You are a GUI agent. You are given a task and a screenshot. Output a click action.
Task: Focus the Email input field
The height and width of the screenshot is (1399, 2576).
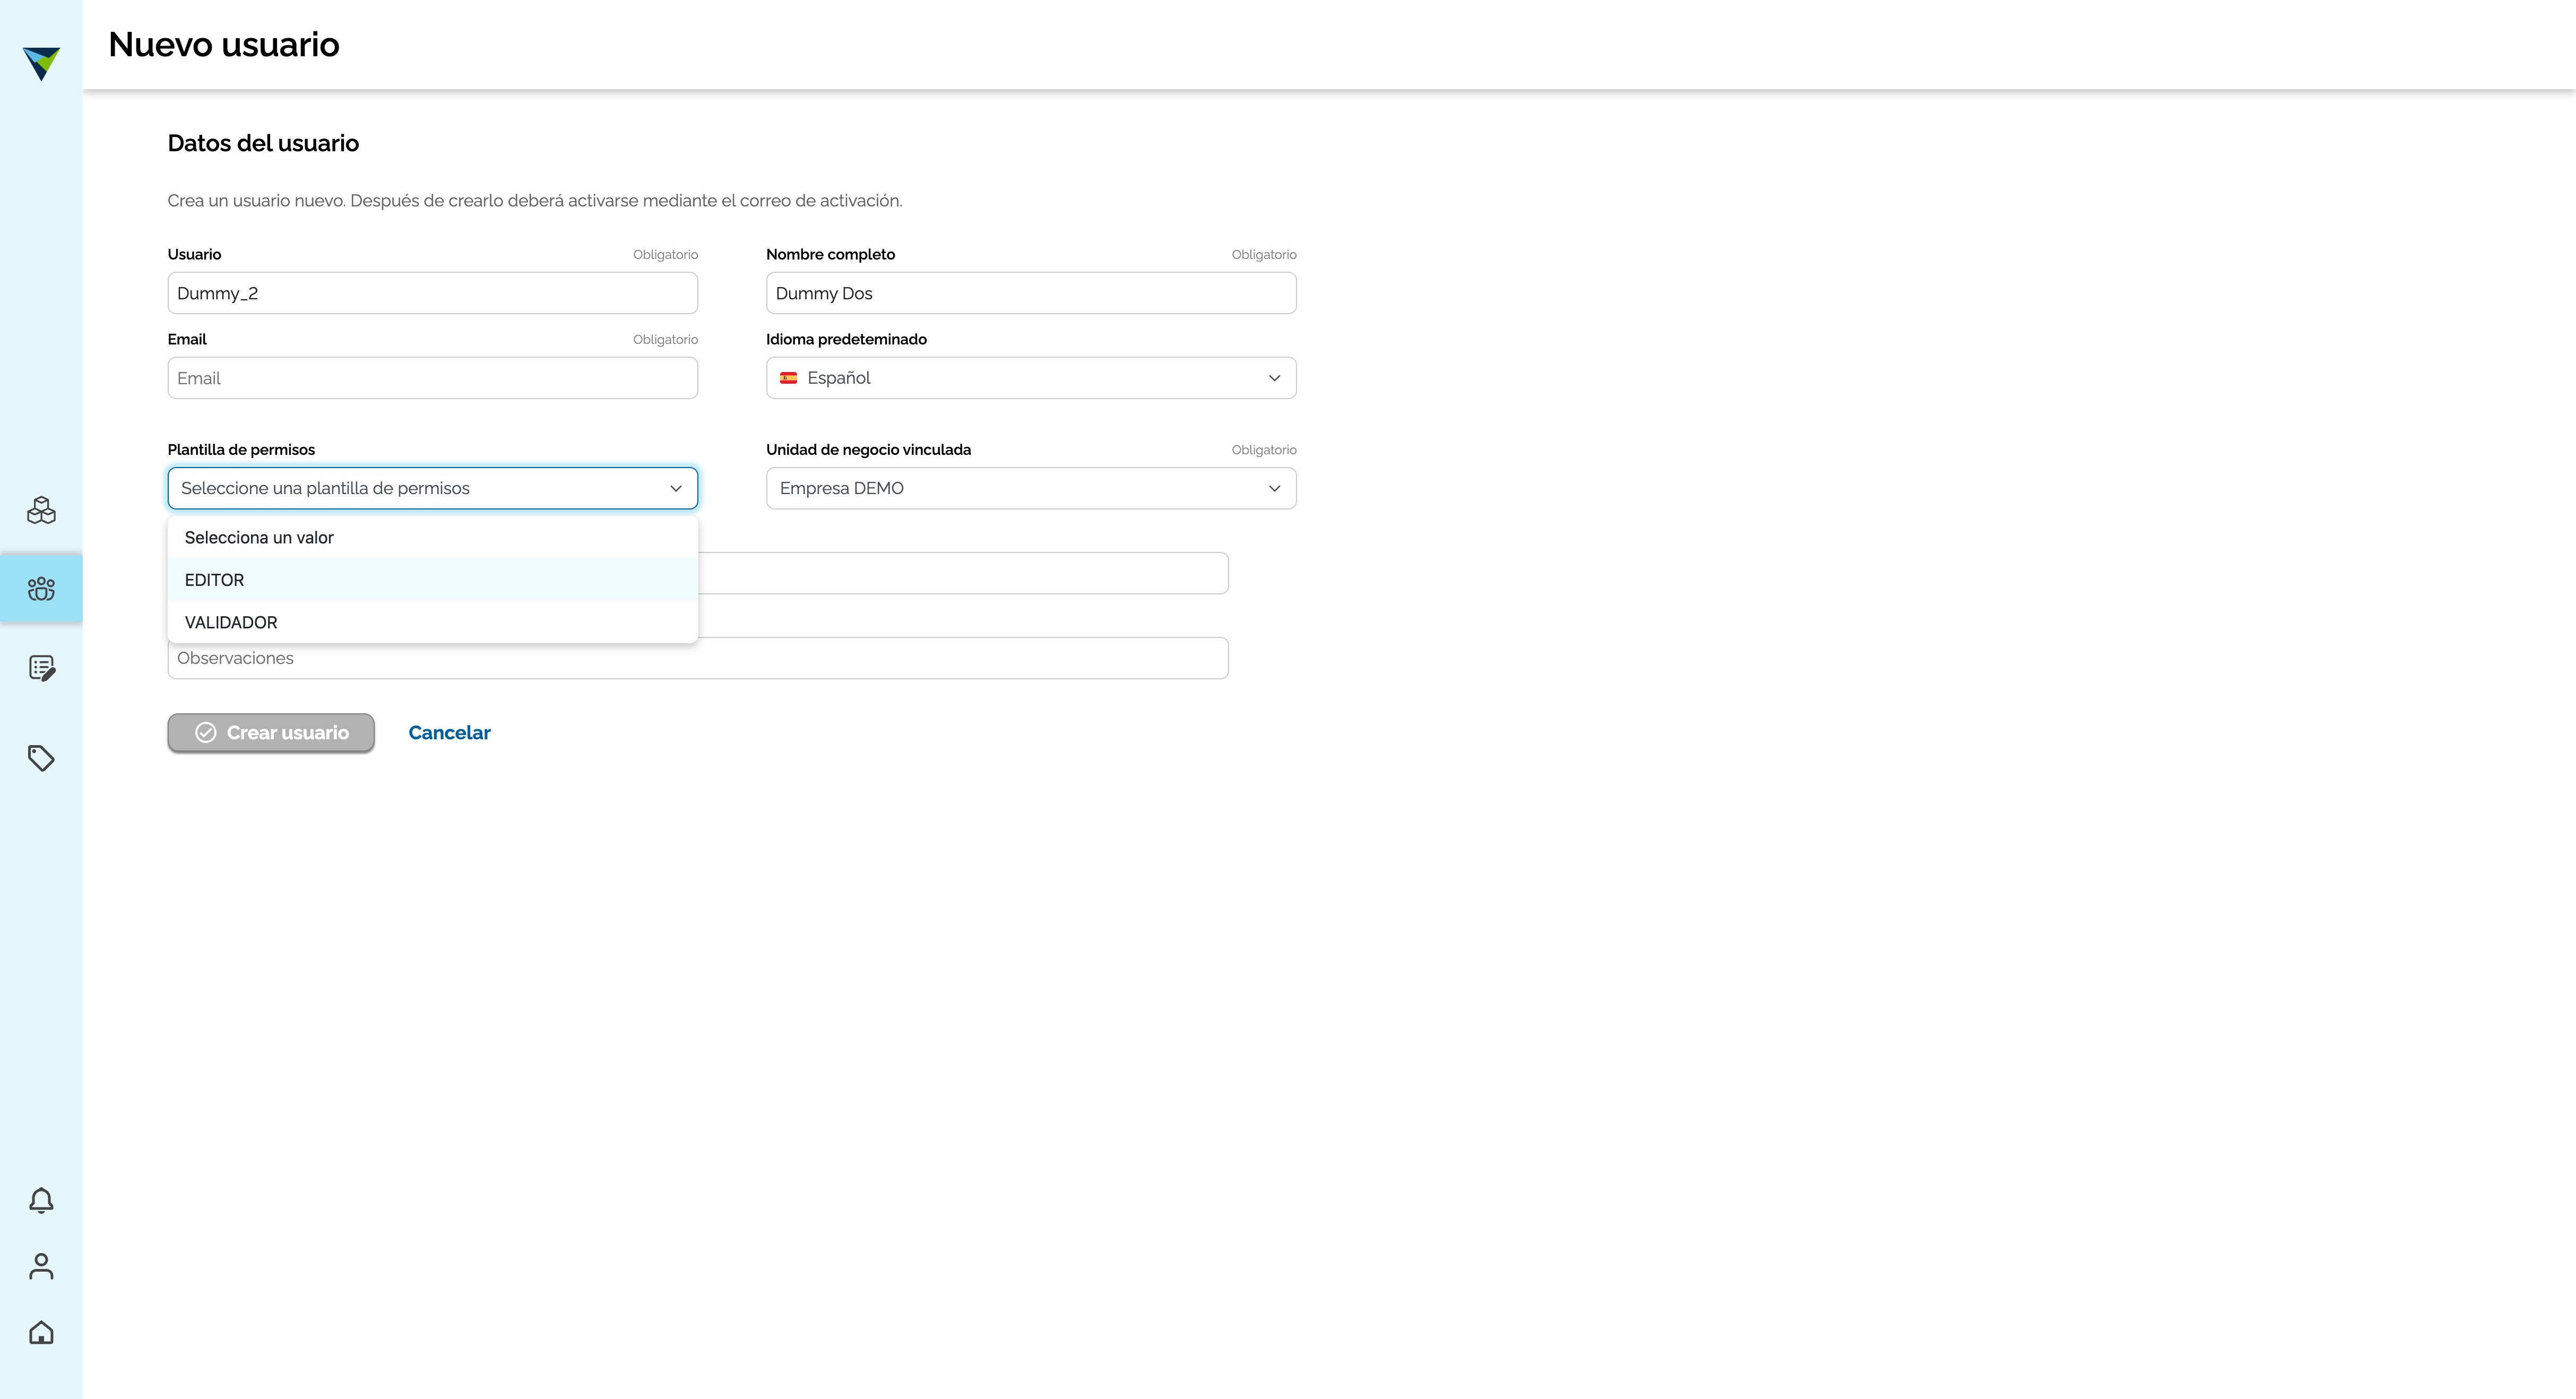433,378
